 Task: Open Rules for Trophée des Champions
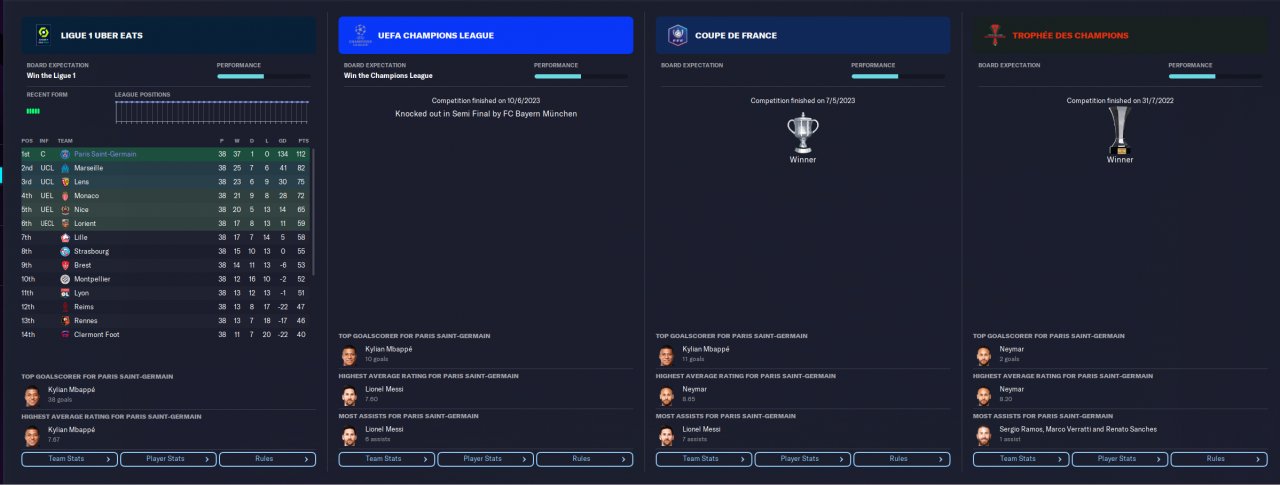[x=1216, y=459]
